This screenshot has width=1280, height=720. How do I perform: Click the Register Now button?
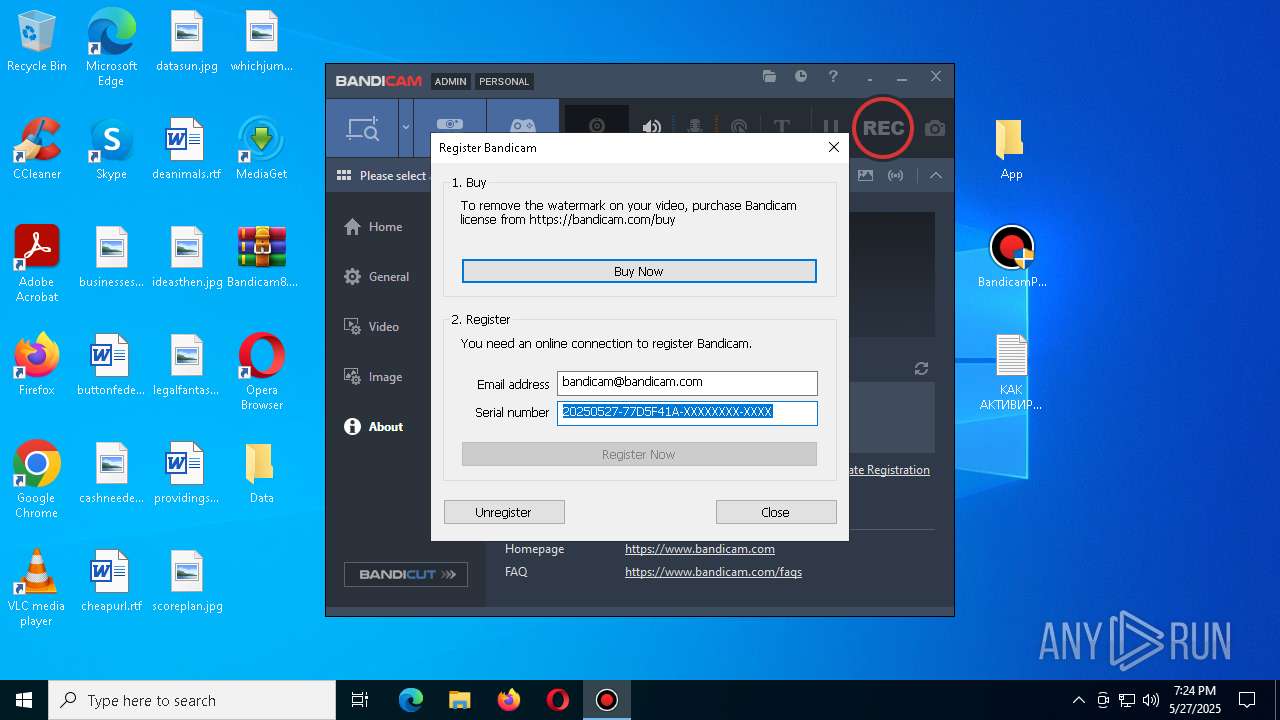coord(639,454)
